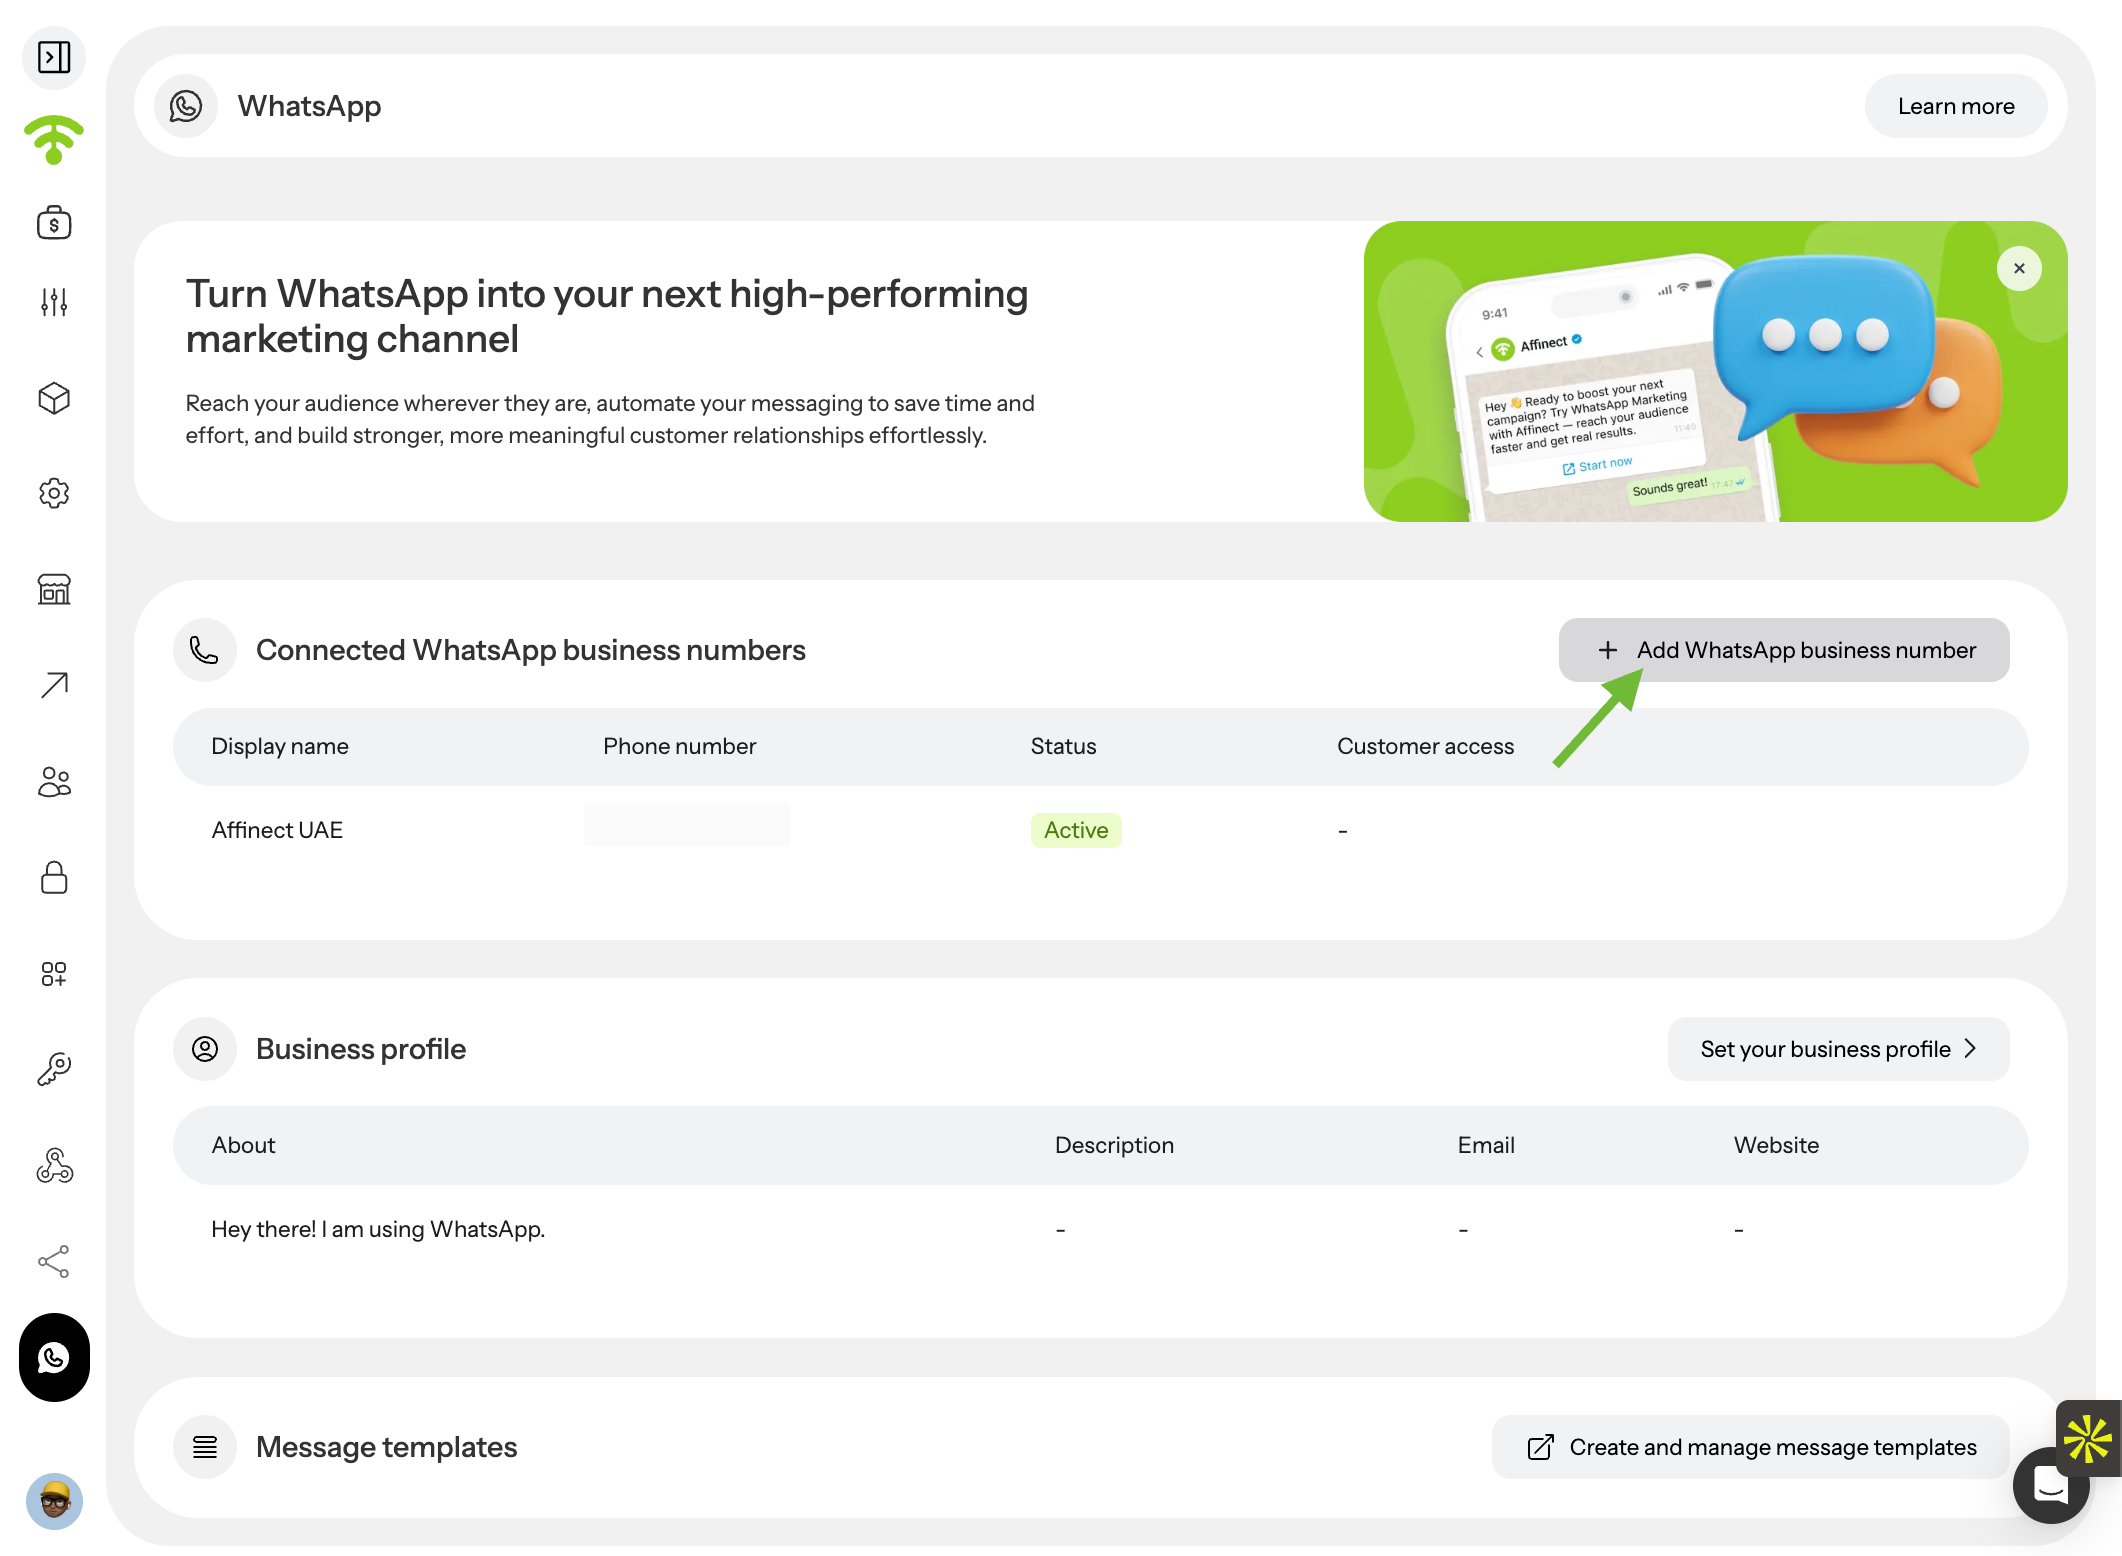The image size is (2122, 1556).
Task: Open the apps grid plus icon
Action: (54, 974)
